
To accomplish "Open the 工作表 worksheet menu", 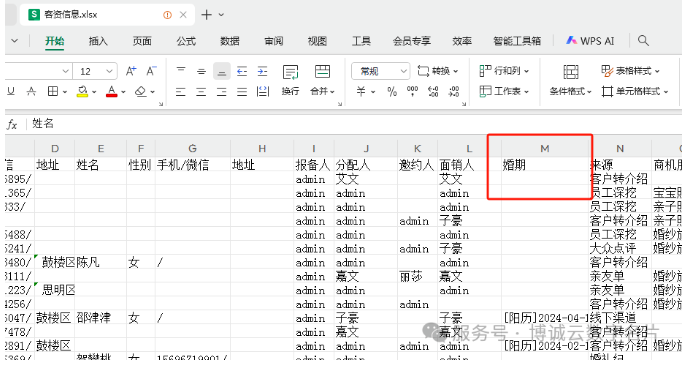I will (x=504, y=91).
